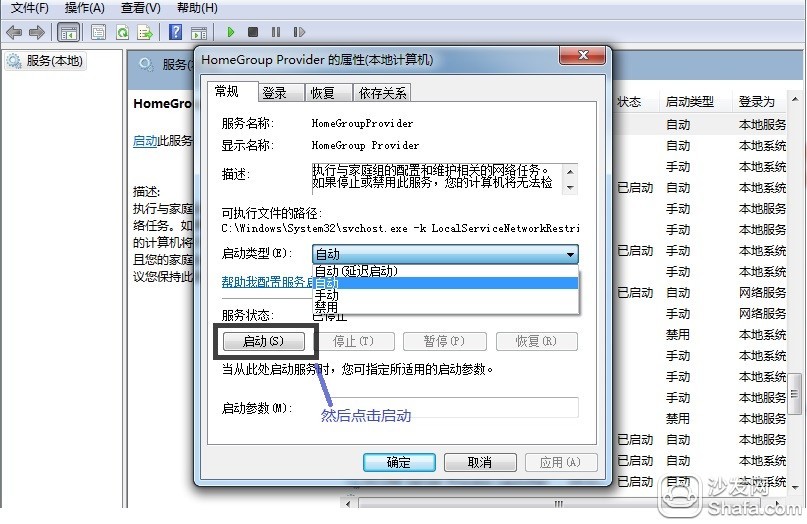Open the 帮助我配置服务 help link
Viewport: 807px width, 524px height.
point(267,282)
